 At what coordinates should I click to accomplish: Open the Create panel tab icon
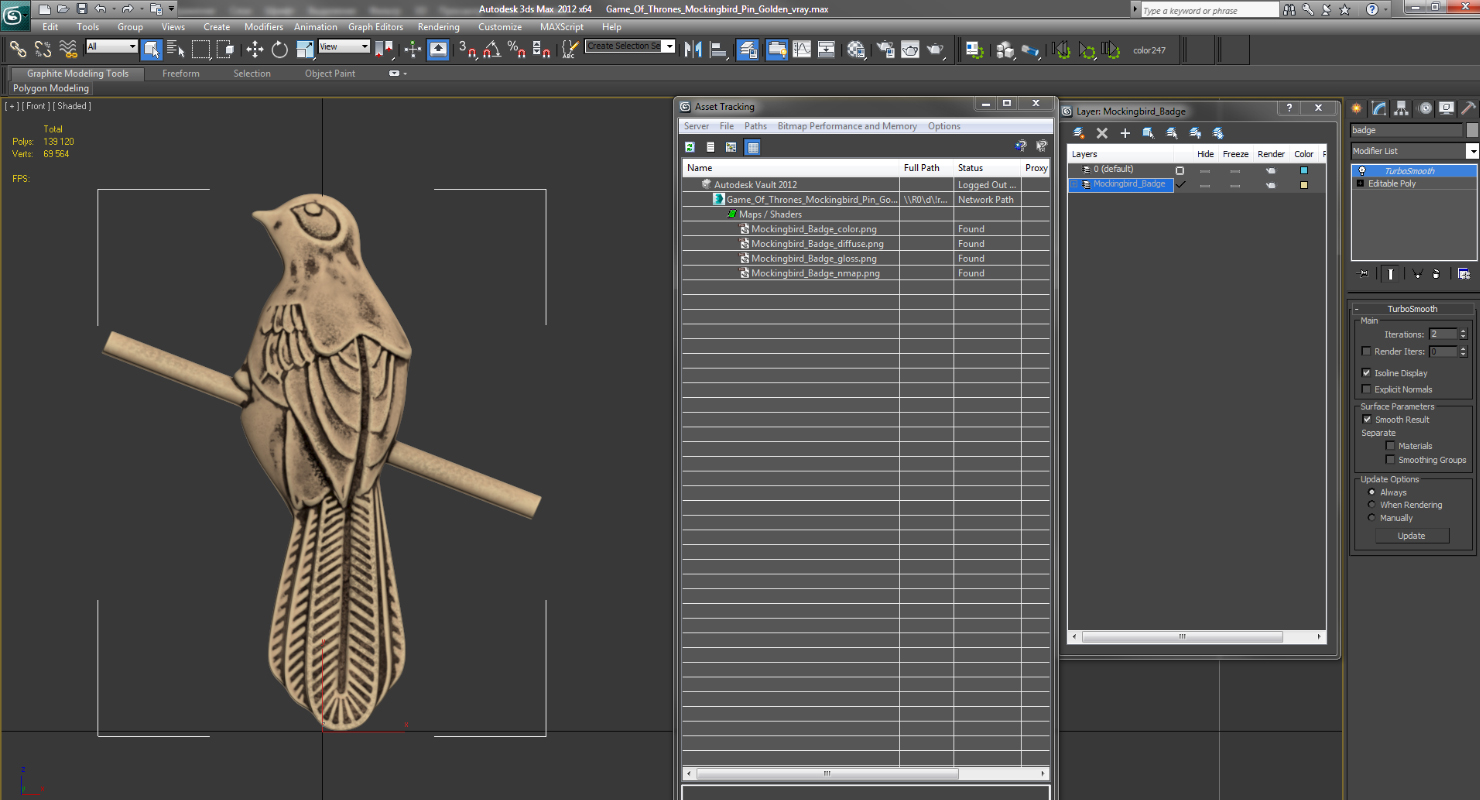coord(1357,108)
